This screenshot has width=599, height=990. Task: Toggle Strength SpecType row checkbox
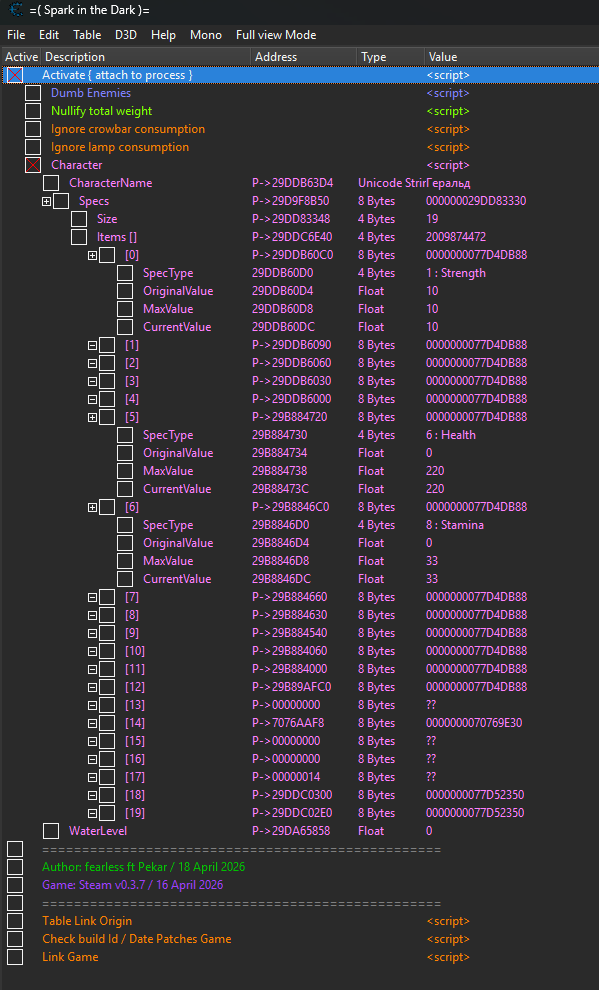[x=125, y=273]
